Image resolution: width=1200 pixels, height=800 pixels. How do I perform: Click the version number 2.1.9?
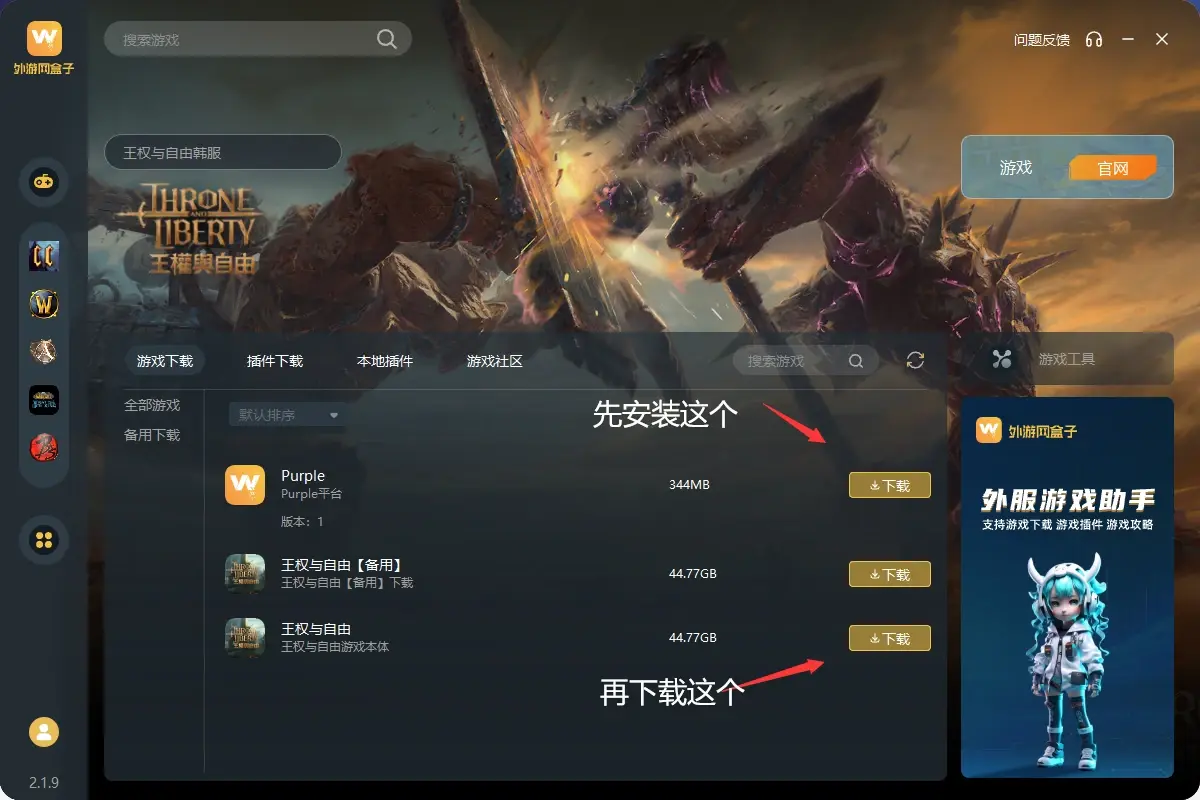pos(44,782)
